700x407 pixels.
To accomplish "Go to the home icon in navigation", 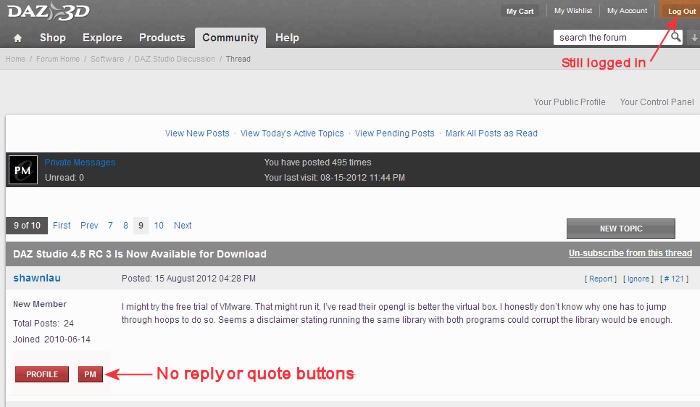I will 18,38.
